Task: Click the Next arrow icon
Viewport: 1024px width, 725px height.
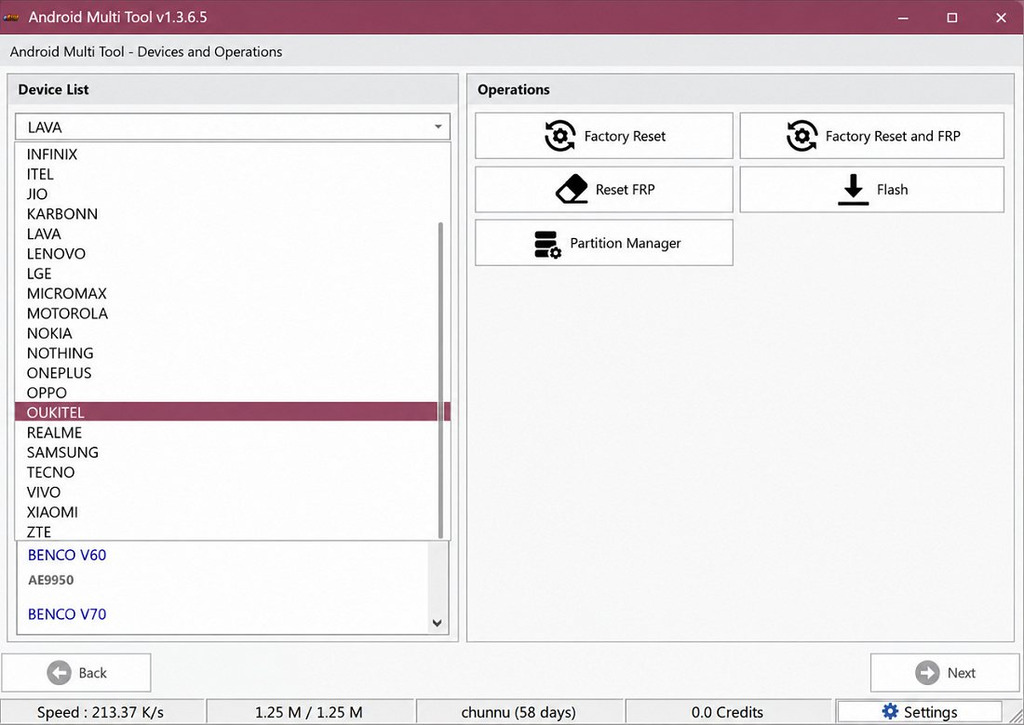Action: tap(927, 673)
